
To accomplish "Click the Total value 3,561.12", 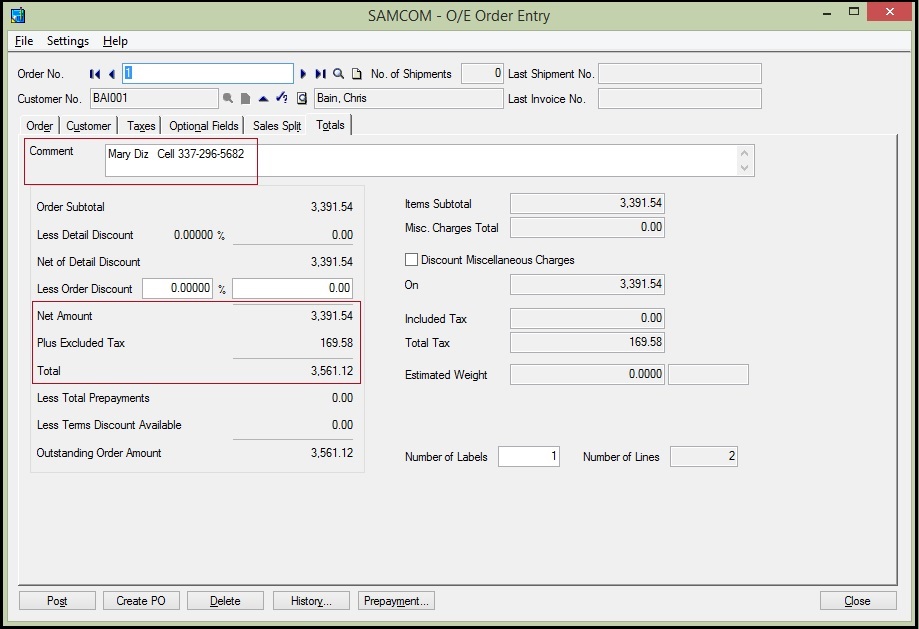I will tap(332, 371).
